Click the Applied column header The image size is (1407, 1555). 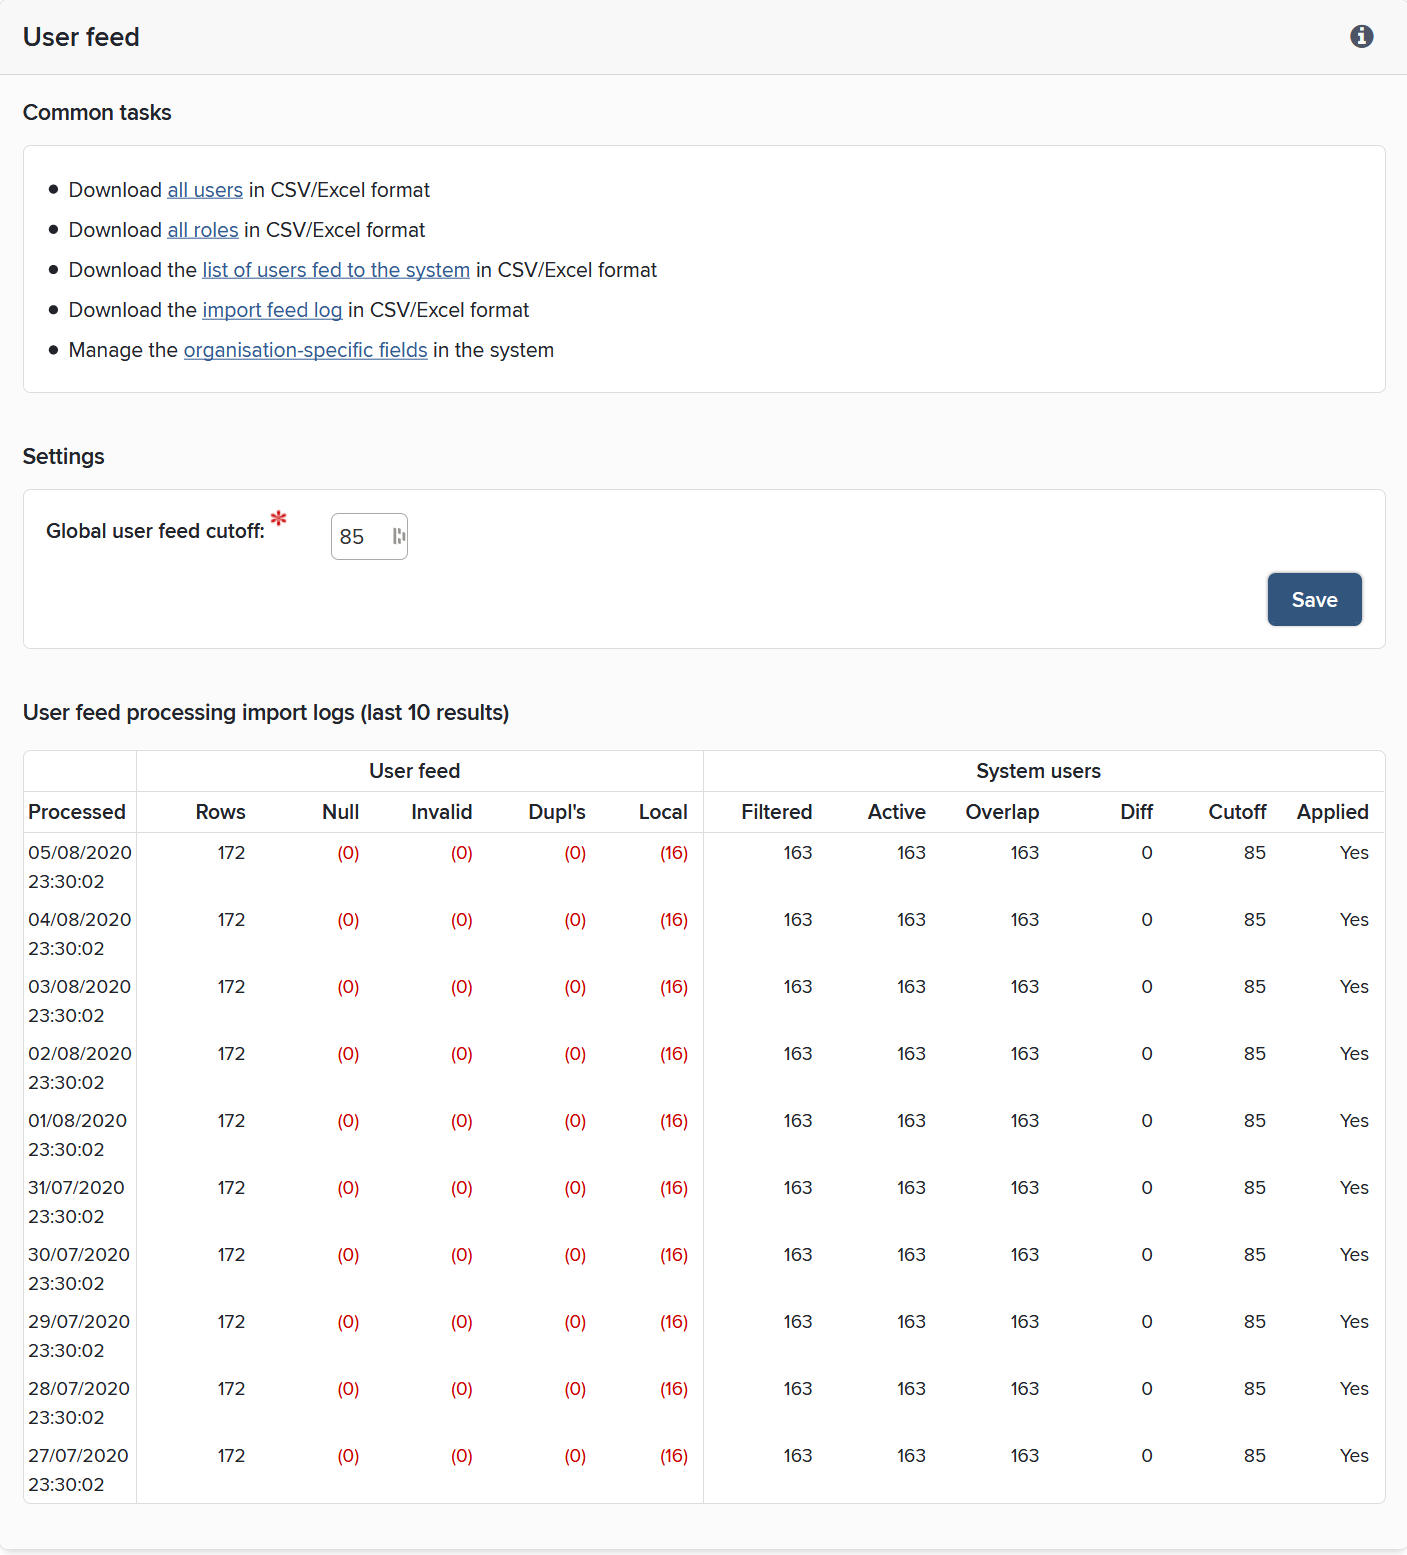click(1332, 812)
